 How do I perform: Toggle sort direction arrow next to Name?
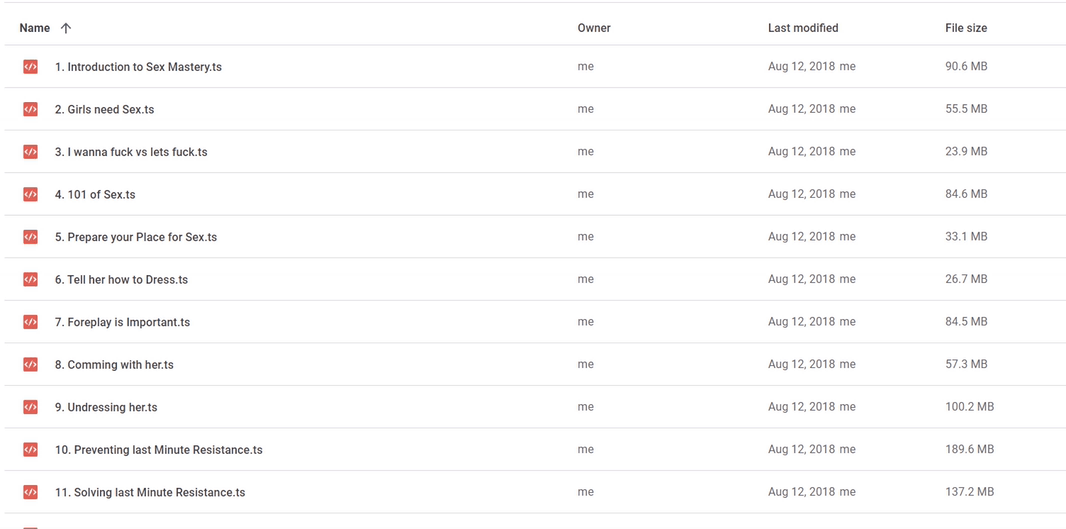(x=65, y=28)
